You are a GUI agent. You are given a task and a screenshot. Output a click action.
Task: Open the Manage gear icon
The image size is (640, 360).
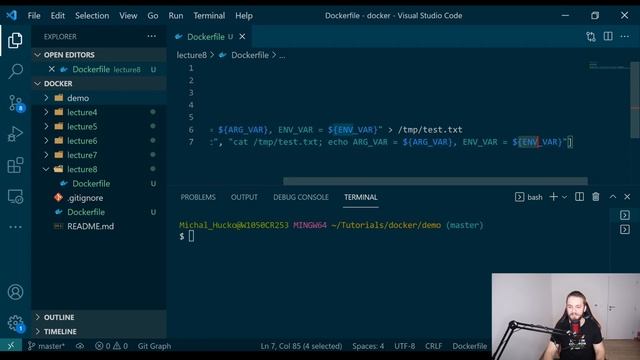[16, 323]
